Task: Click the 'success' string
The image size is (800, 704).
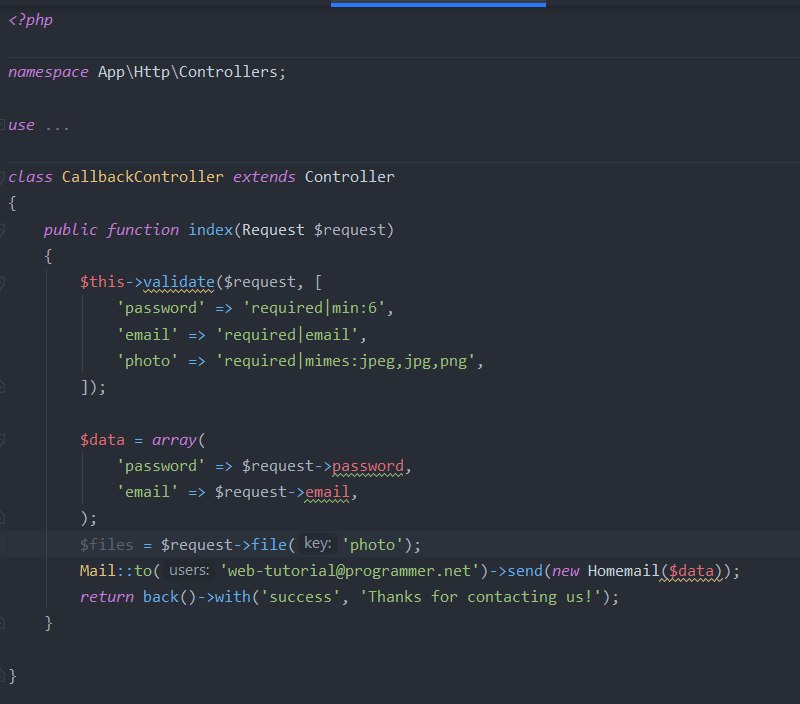Action: tap(300, 597)
